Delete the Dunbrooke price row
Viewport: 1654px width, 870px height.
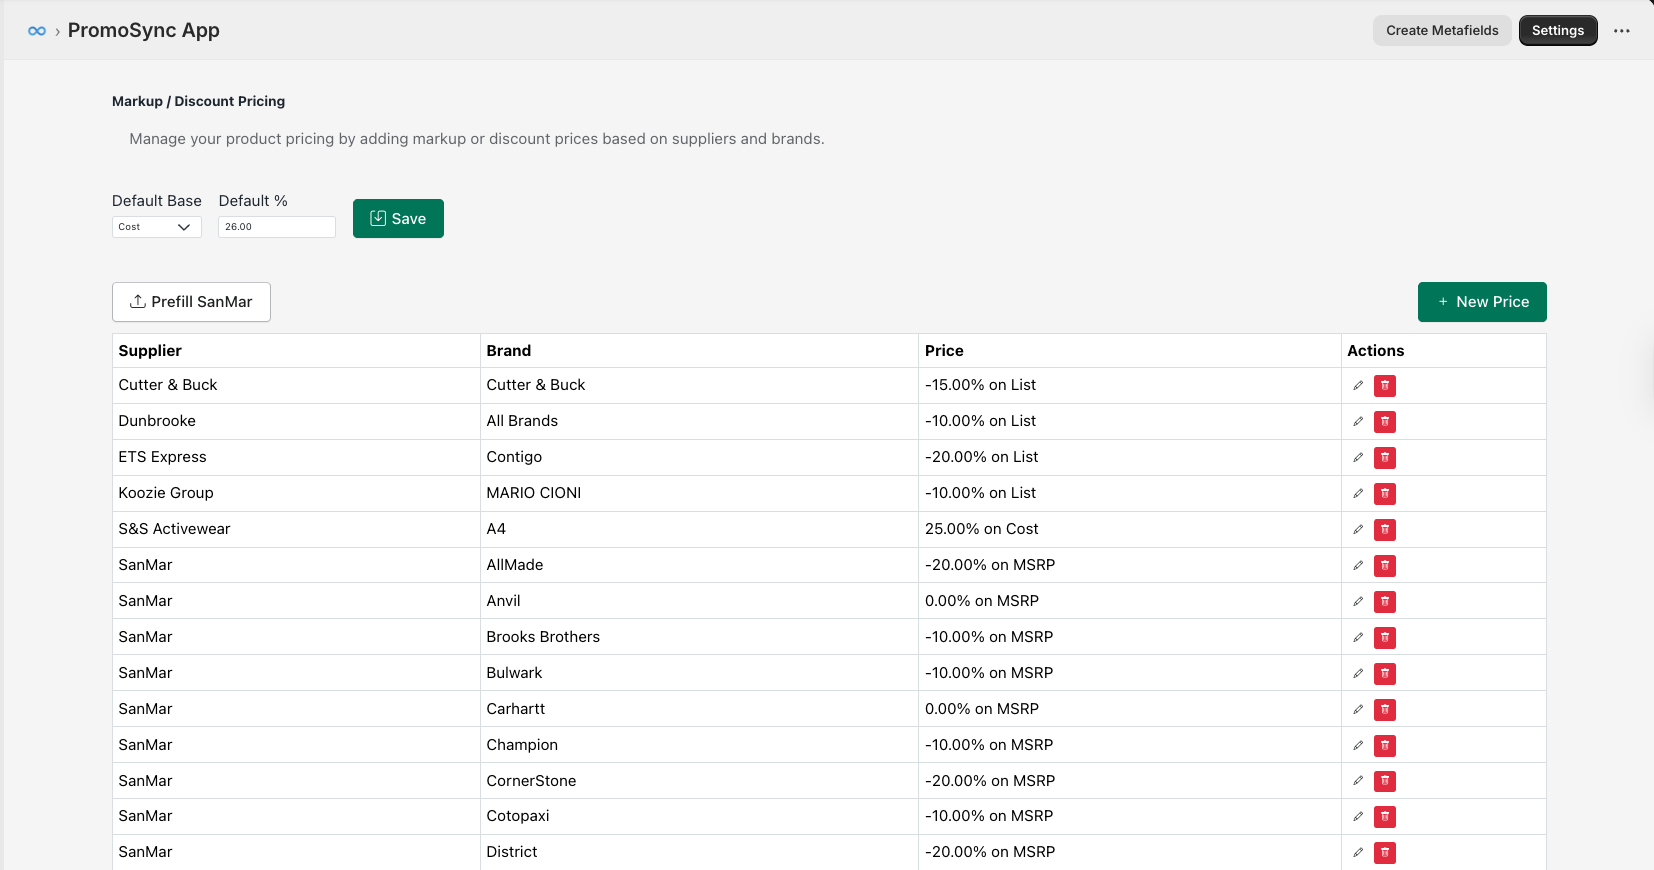[1385, 422]
